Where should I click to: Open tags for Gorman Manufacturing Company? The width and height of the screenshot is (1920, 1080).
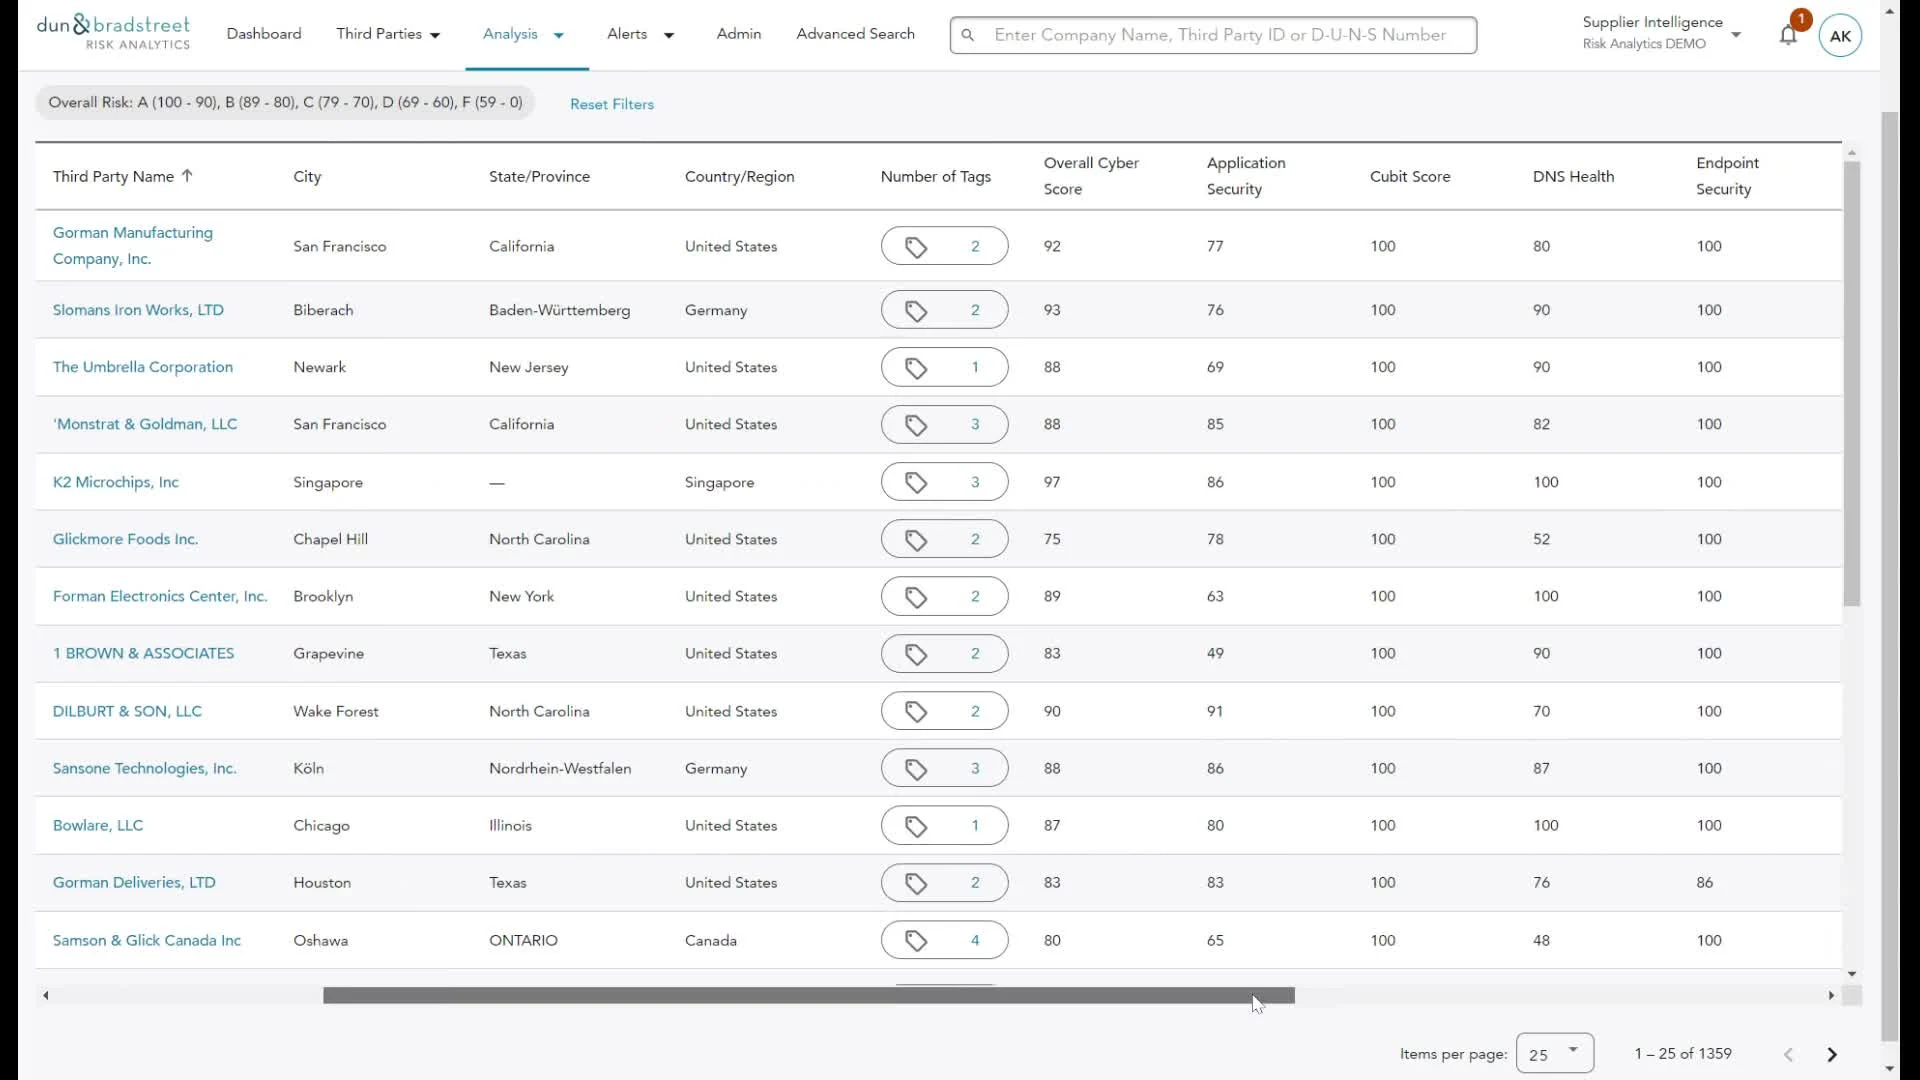[x=944, y=246]
